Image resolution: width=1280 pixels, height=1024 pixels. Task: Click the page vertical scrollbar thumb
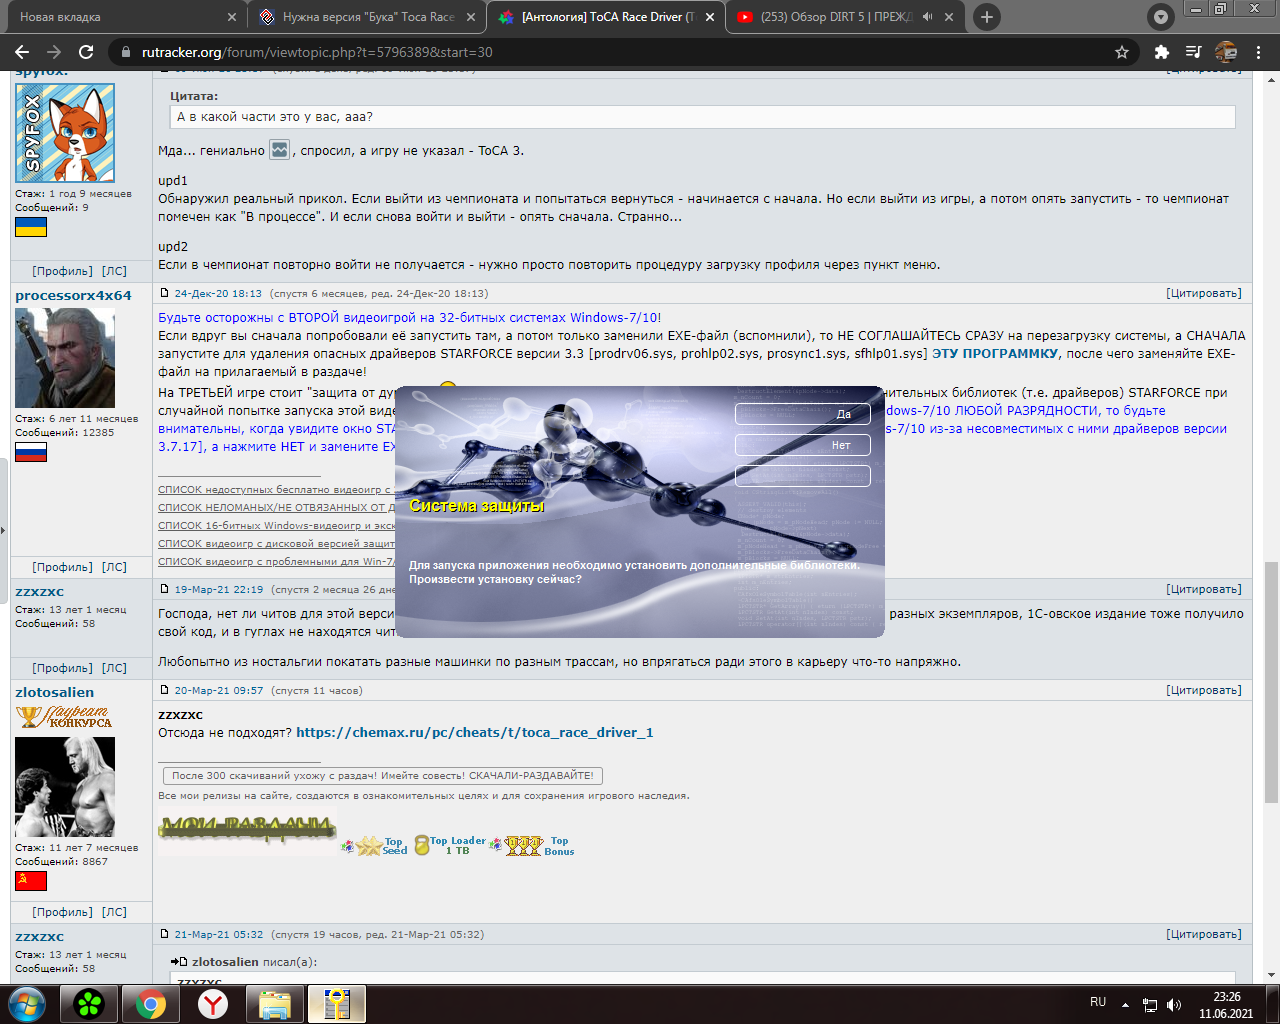pos(1271,680)
